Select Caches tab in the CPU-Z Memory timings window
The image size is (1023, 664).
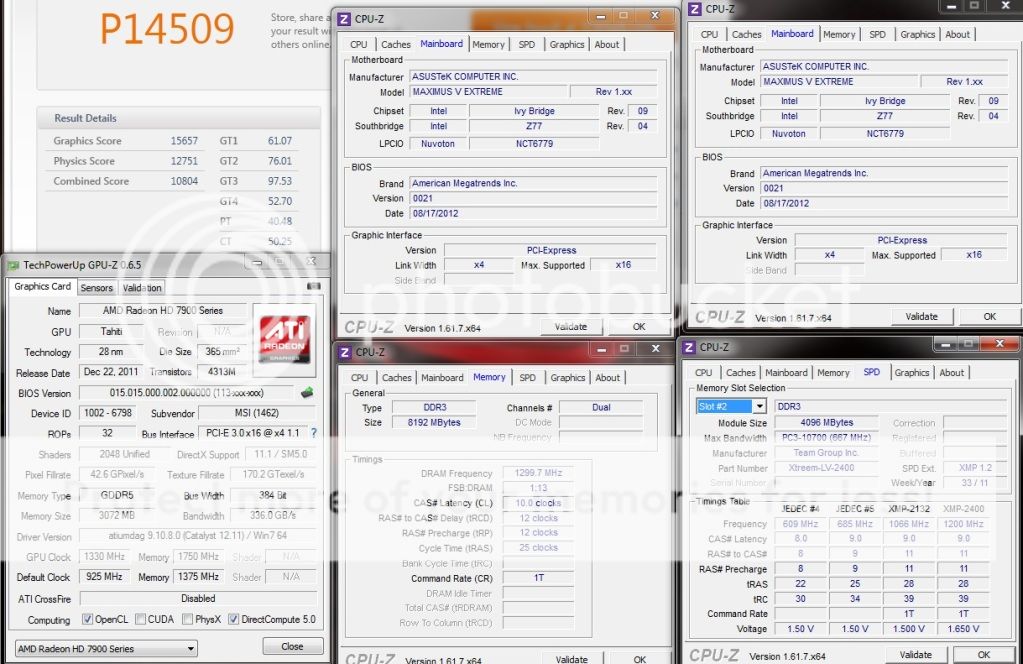397,378
